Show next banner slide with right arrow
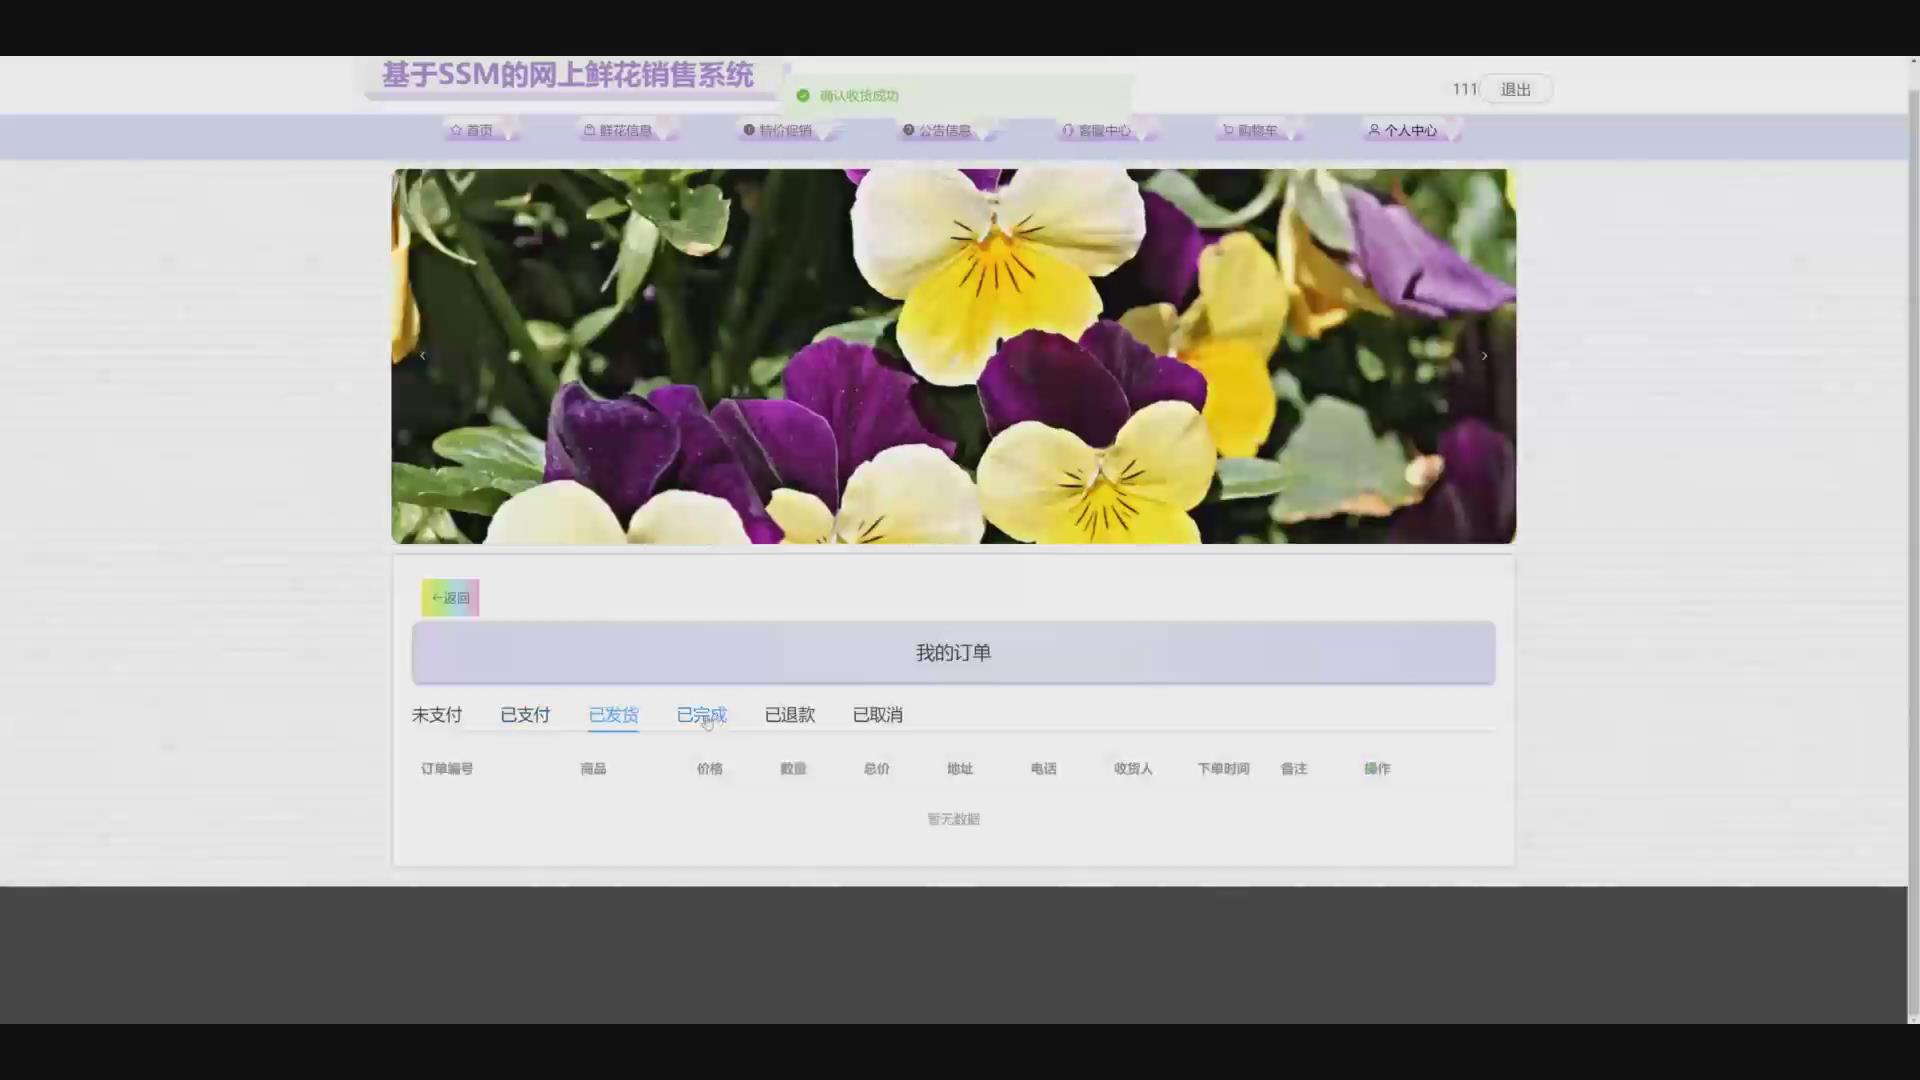This screenshot has height=1080, width=1920. tap(1484, 356)
